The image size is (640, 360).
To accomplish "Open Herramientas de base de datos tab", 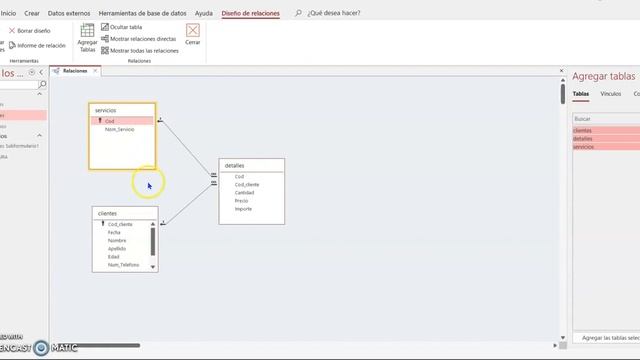I will [142, 13].
